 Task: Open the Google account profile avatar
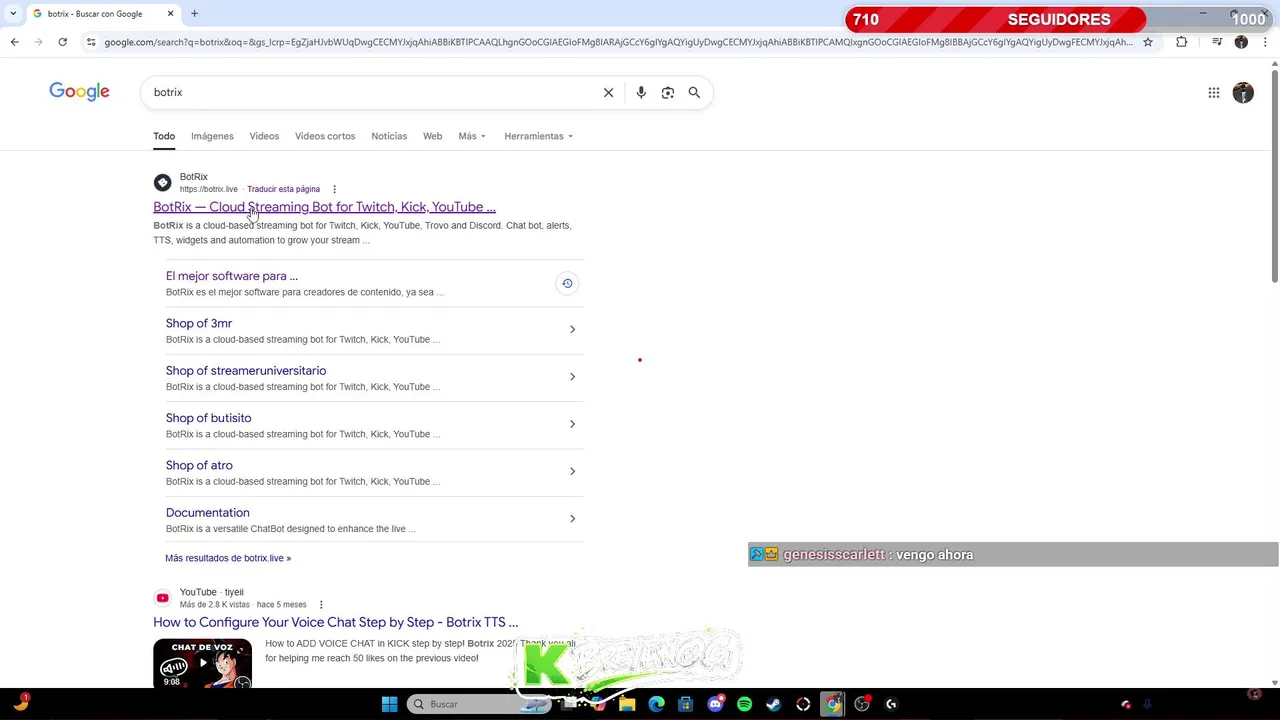coord(1243,93)
